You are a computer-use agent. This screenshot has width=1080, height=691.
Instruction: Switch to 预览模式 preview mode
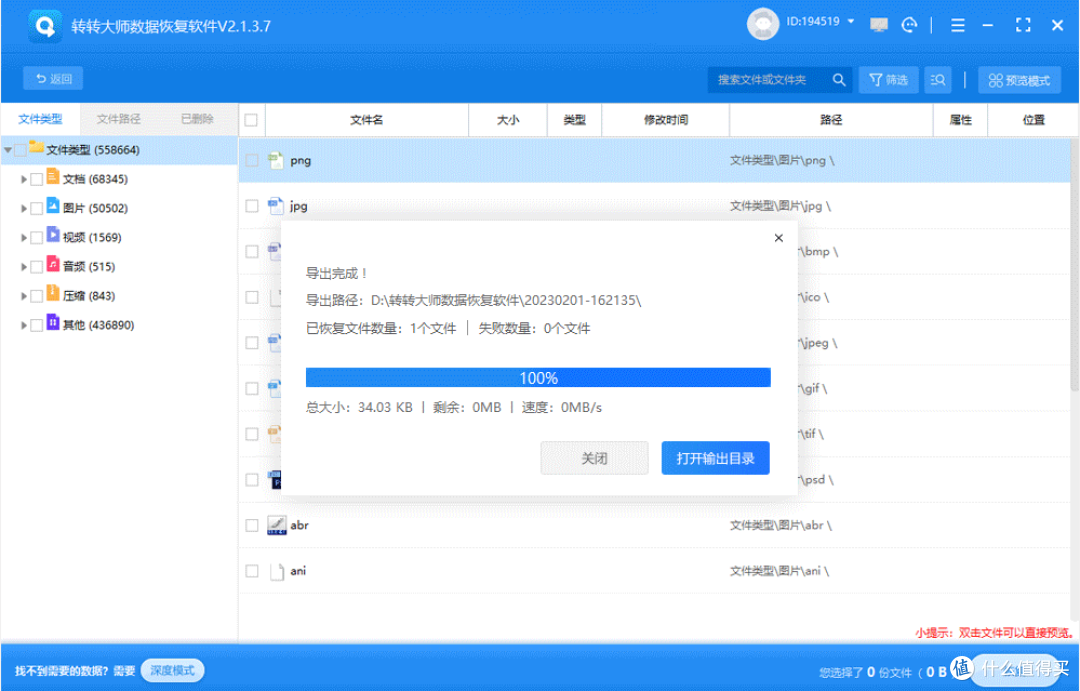click(1019, 80)
